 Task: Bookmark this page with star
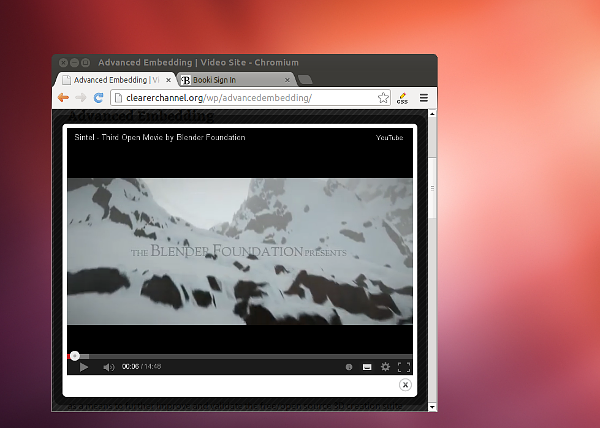point(383,98)
